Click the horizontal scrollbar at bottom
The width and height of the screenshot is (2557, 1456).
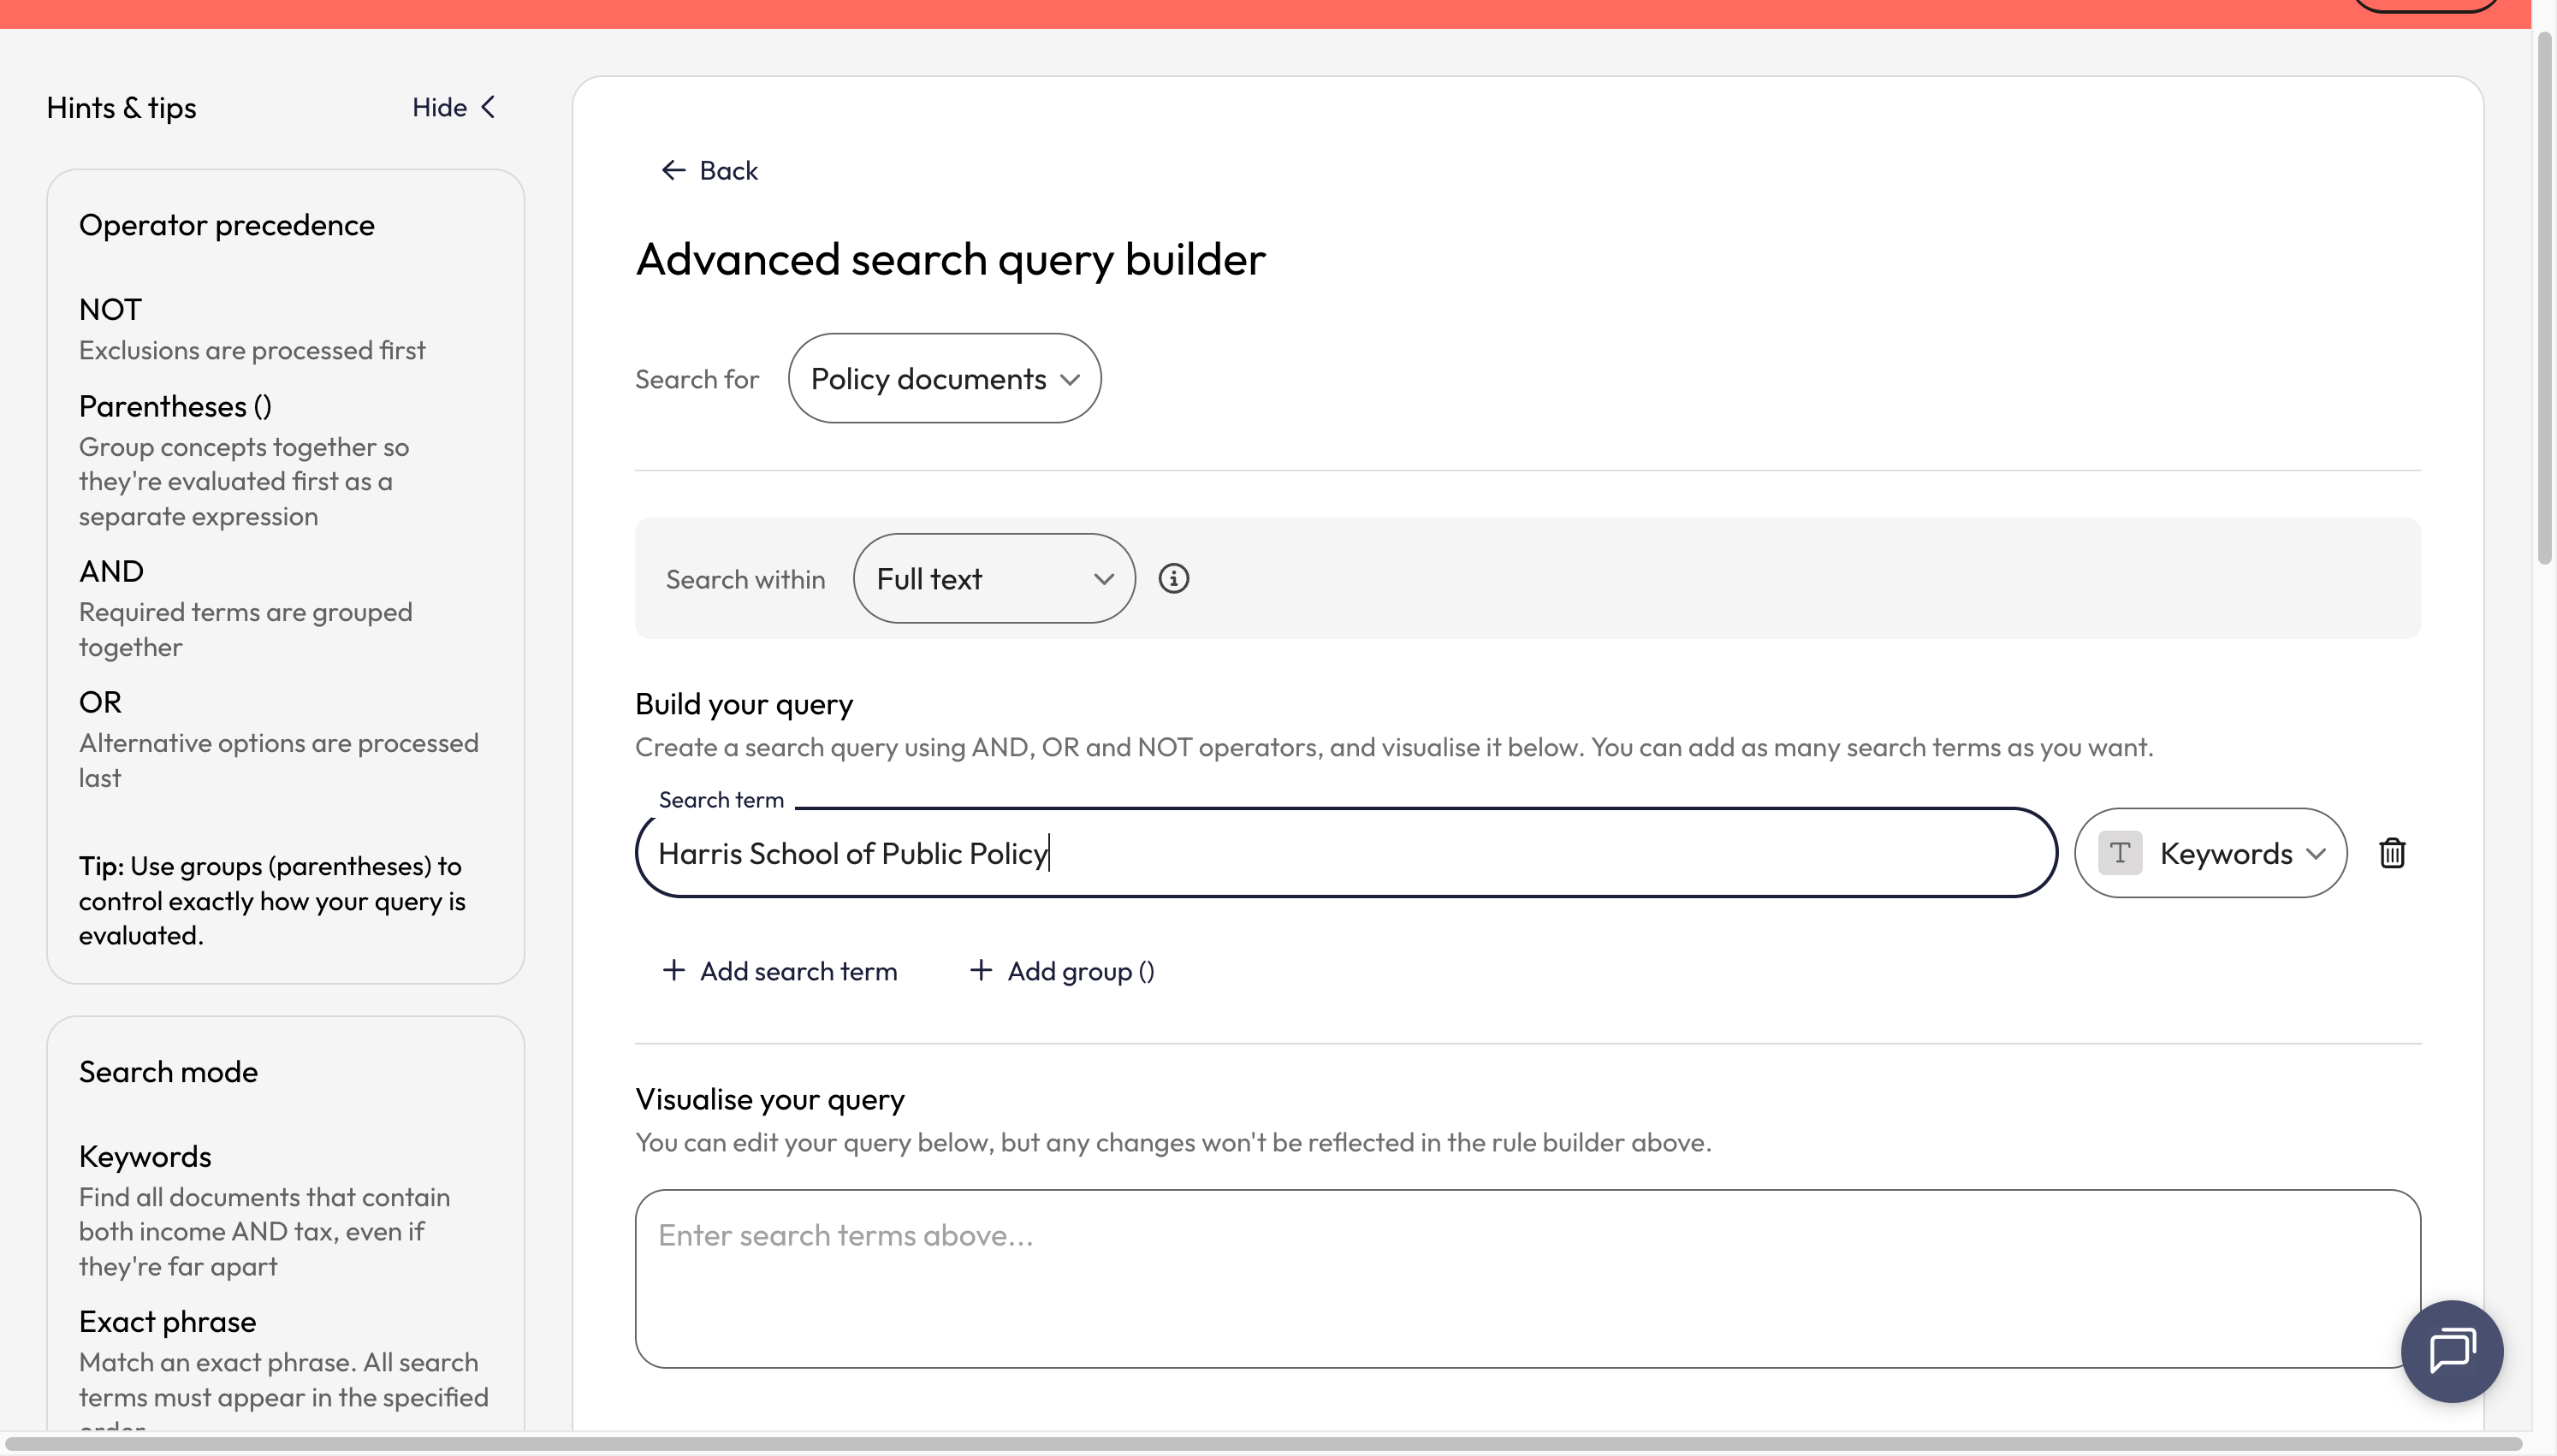[x=1265, y=1444]
